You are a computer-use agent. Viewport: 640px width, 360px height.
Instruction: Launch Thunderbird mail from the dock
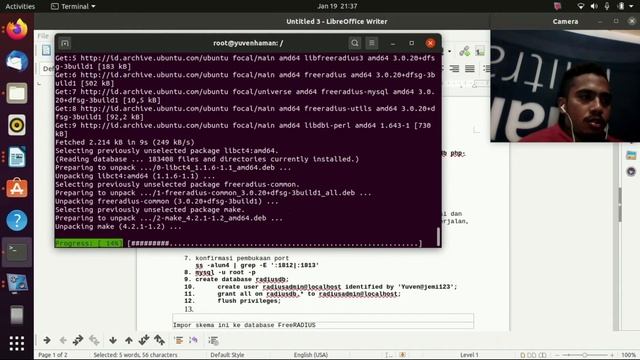17,61
